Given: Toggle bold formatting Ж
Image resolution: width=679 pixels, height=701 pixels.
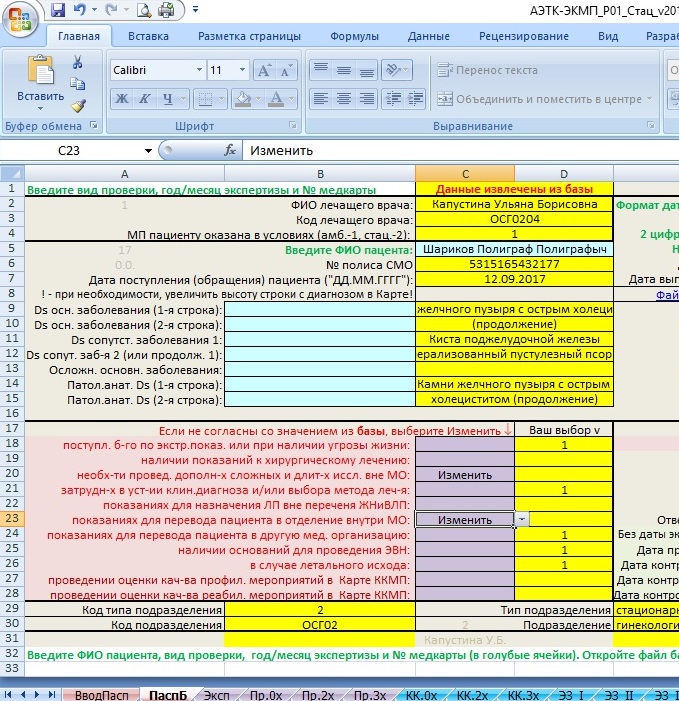Looking at the screenshot, I should pos(122,99).
